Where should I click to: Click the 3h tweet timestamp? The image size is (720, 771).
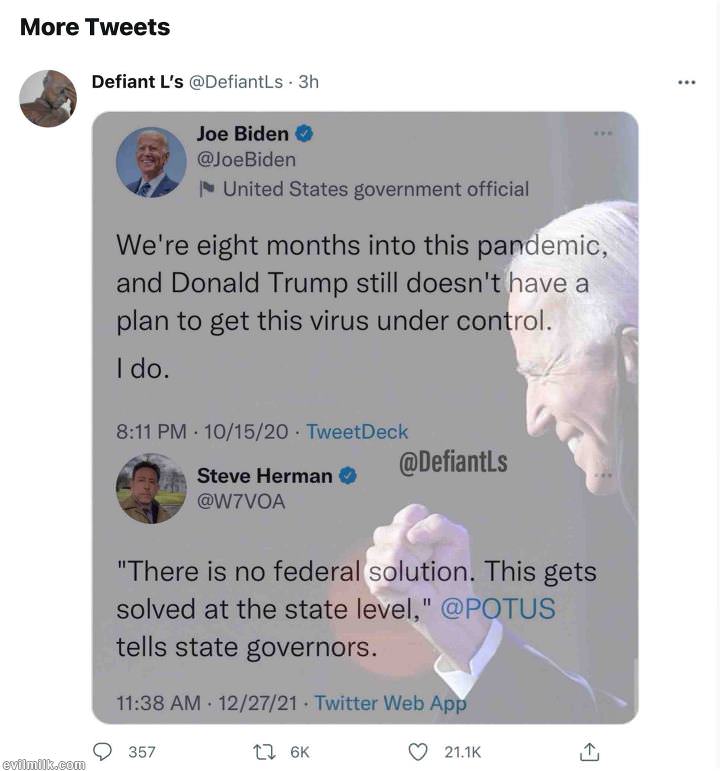[308, 82]
